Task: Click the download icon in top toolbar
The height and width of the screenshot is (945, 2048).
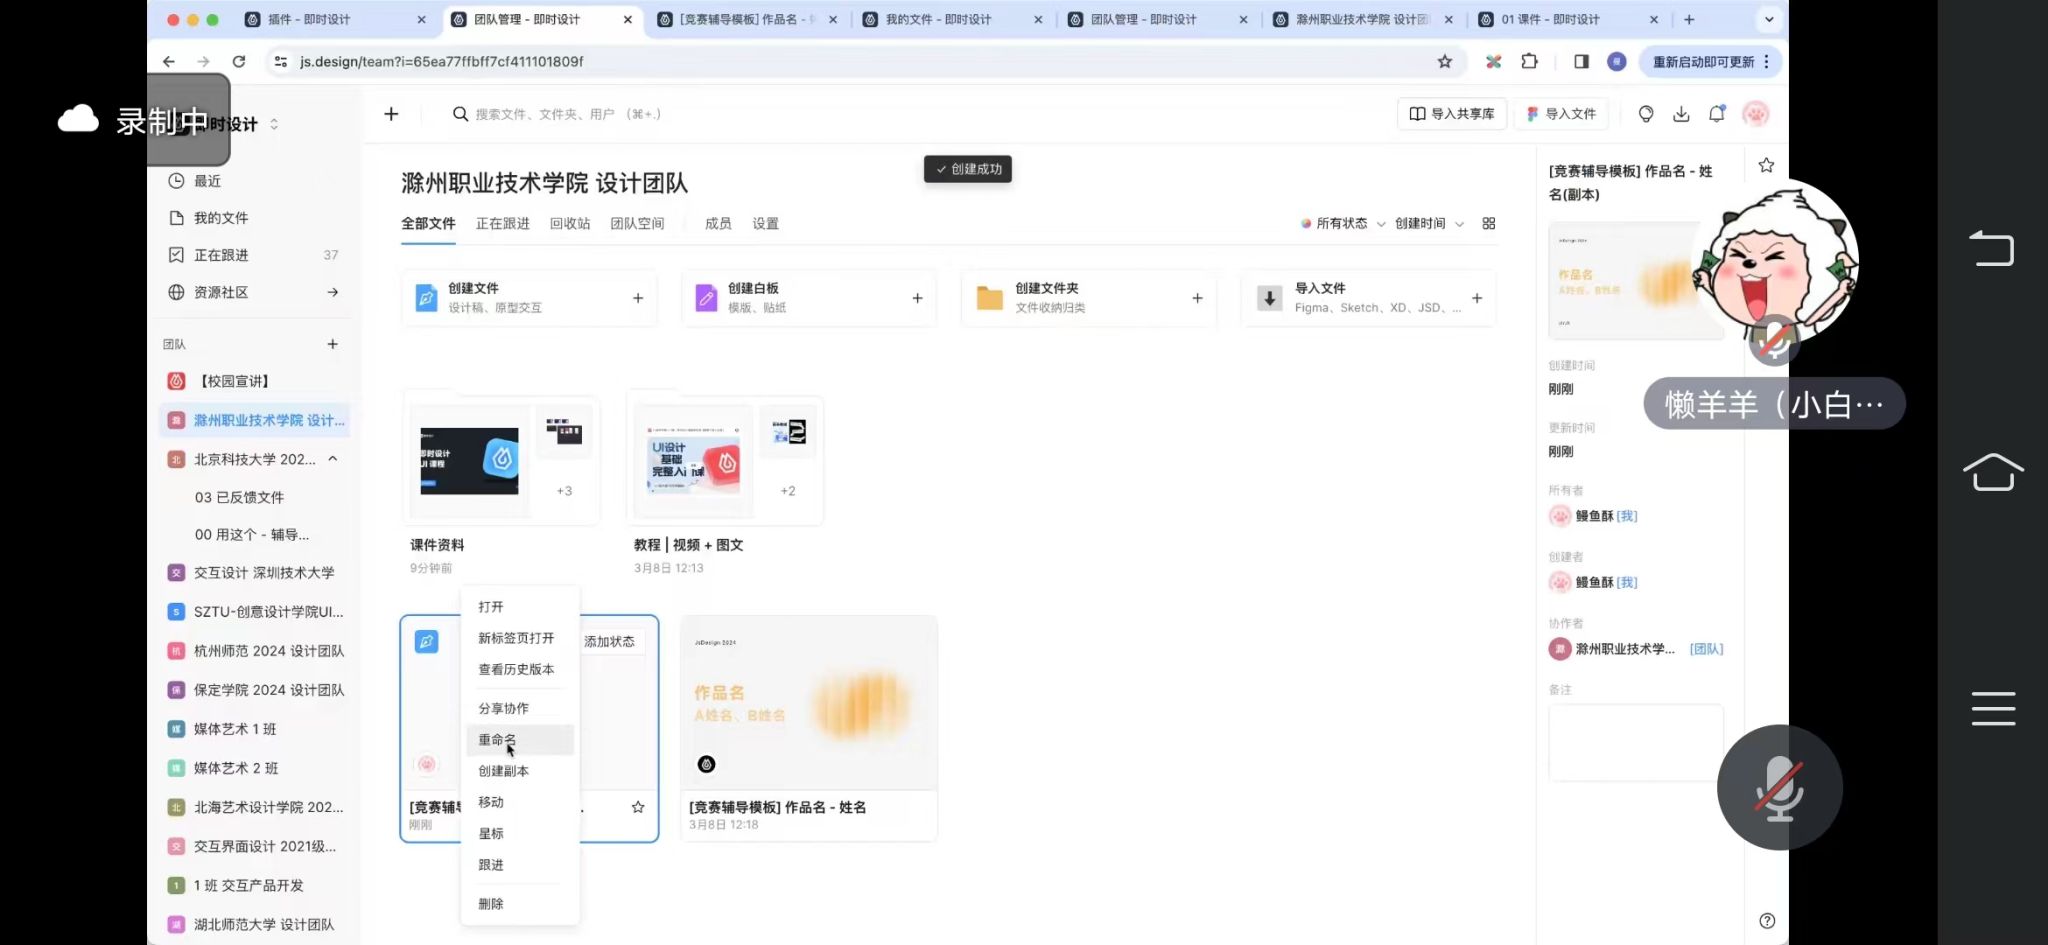Action: pos(1681,114)
